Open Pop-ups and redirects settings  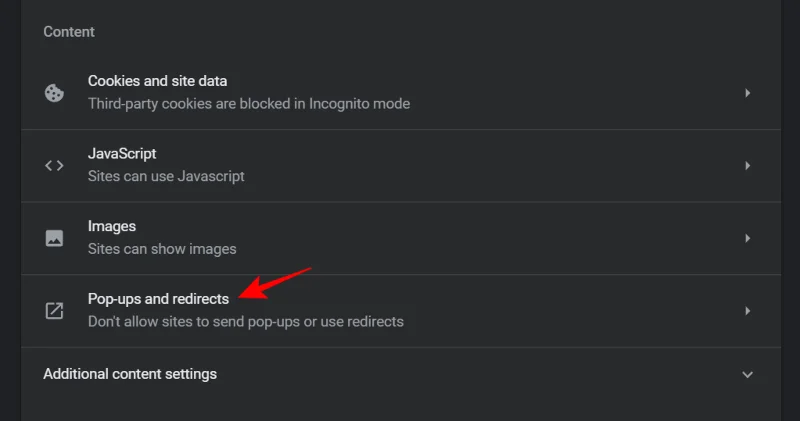158,299
